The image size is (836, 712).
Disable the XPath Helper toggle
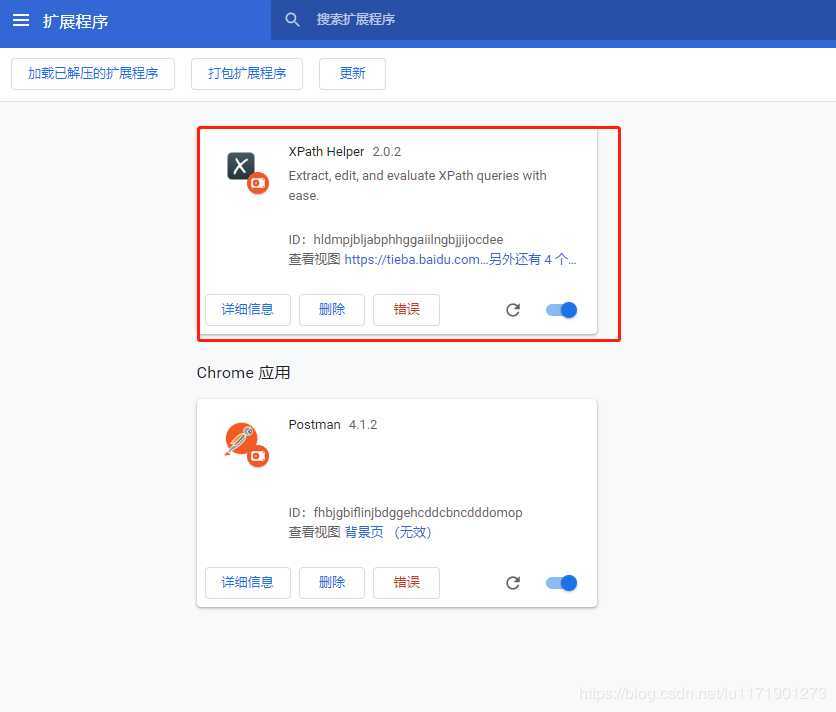coord(561,310)
